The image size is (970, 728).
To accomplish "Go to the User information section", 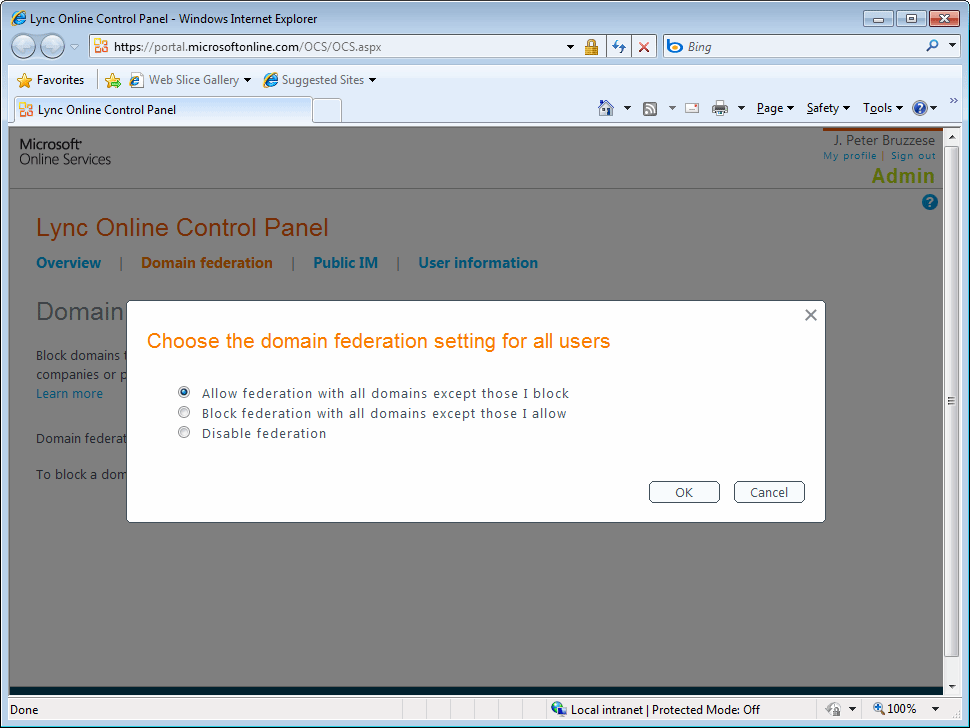I will click(478, 263).
